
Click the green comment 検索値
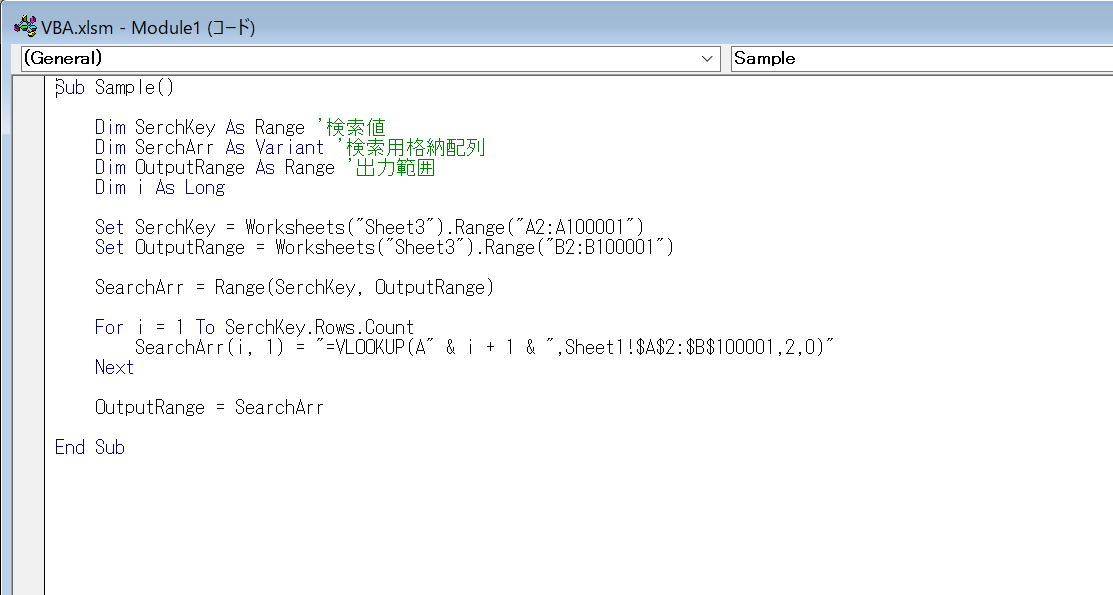[351, 128]
